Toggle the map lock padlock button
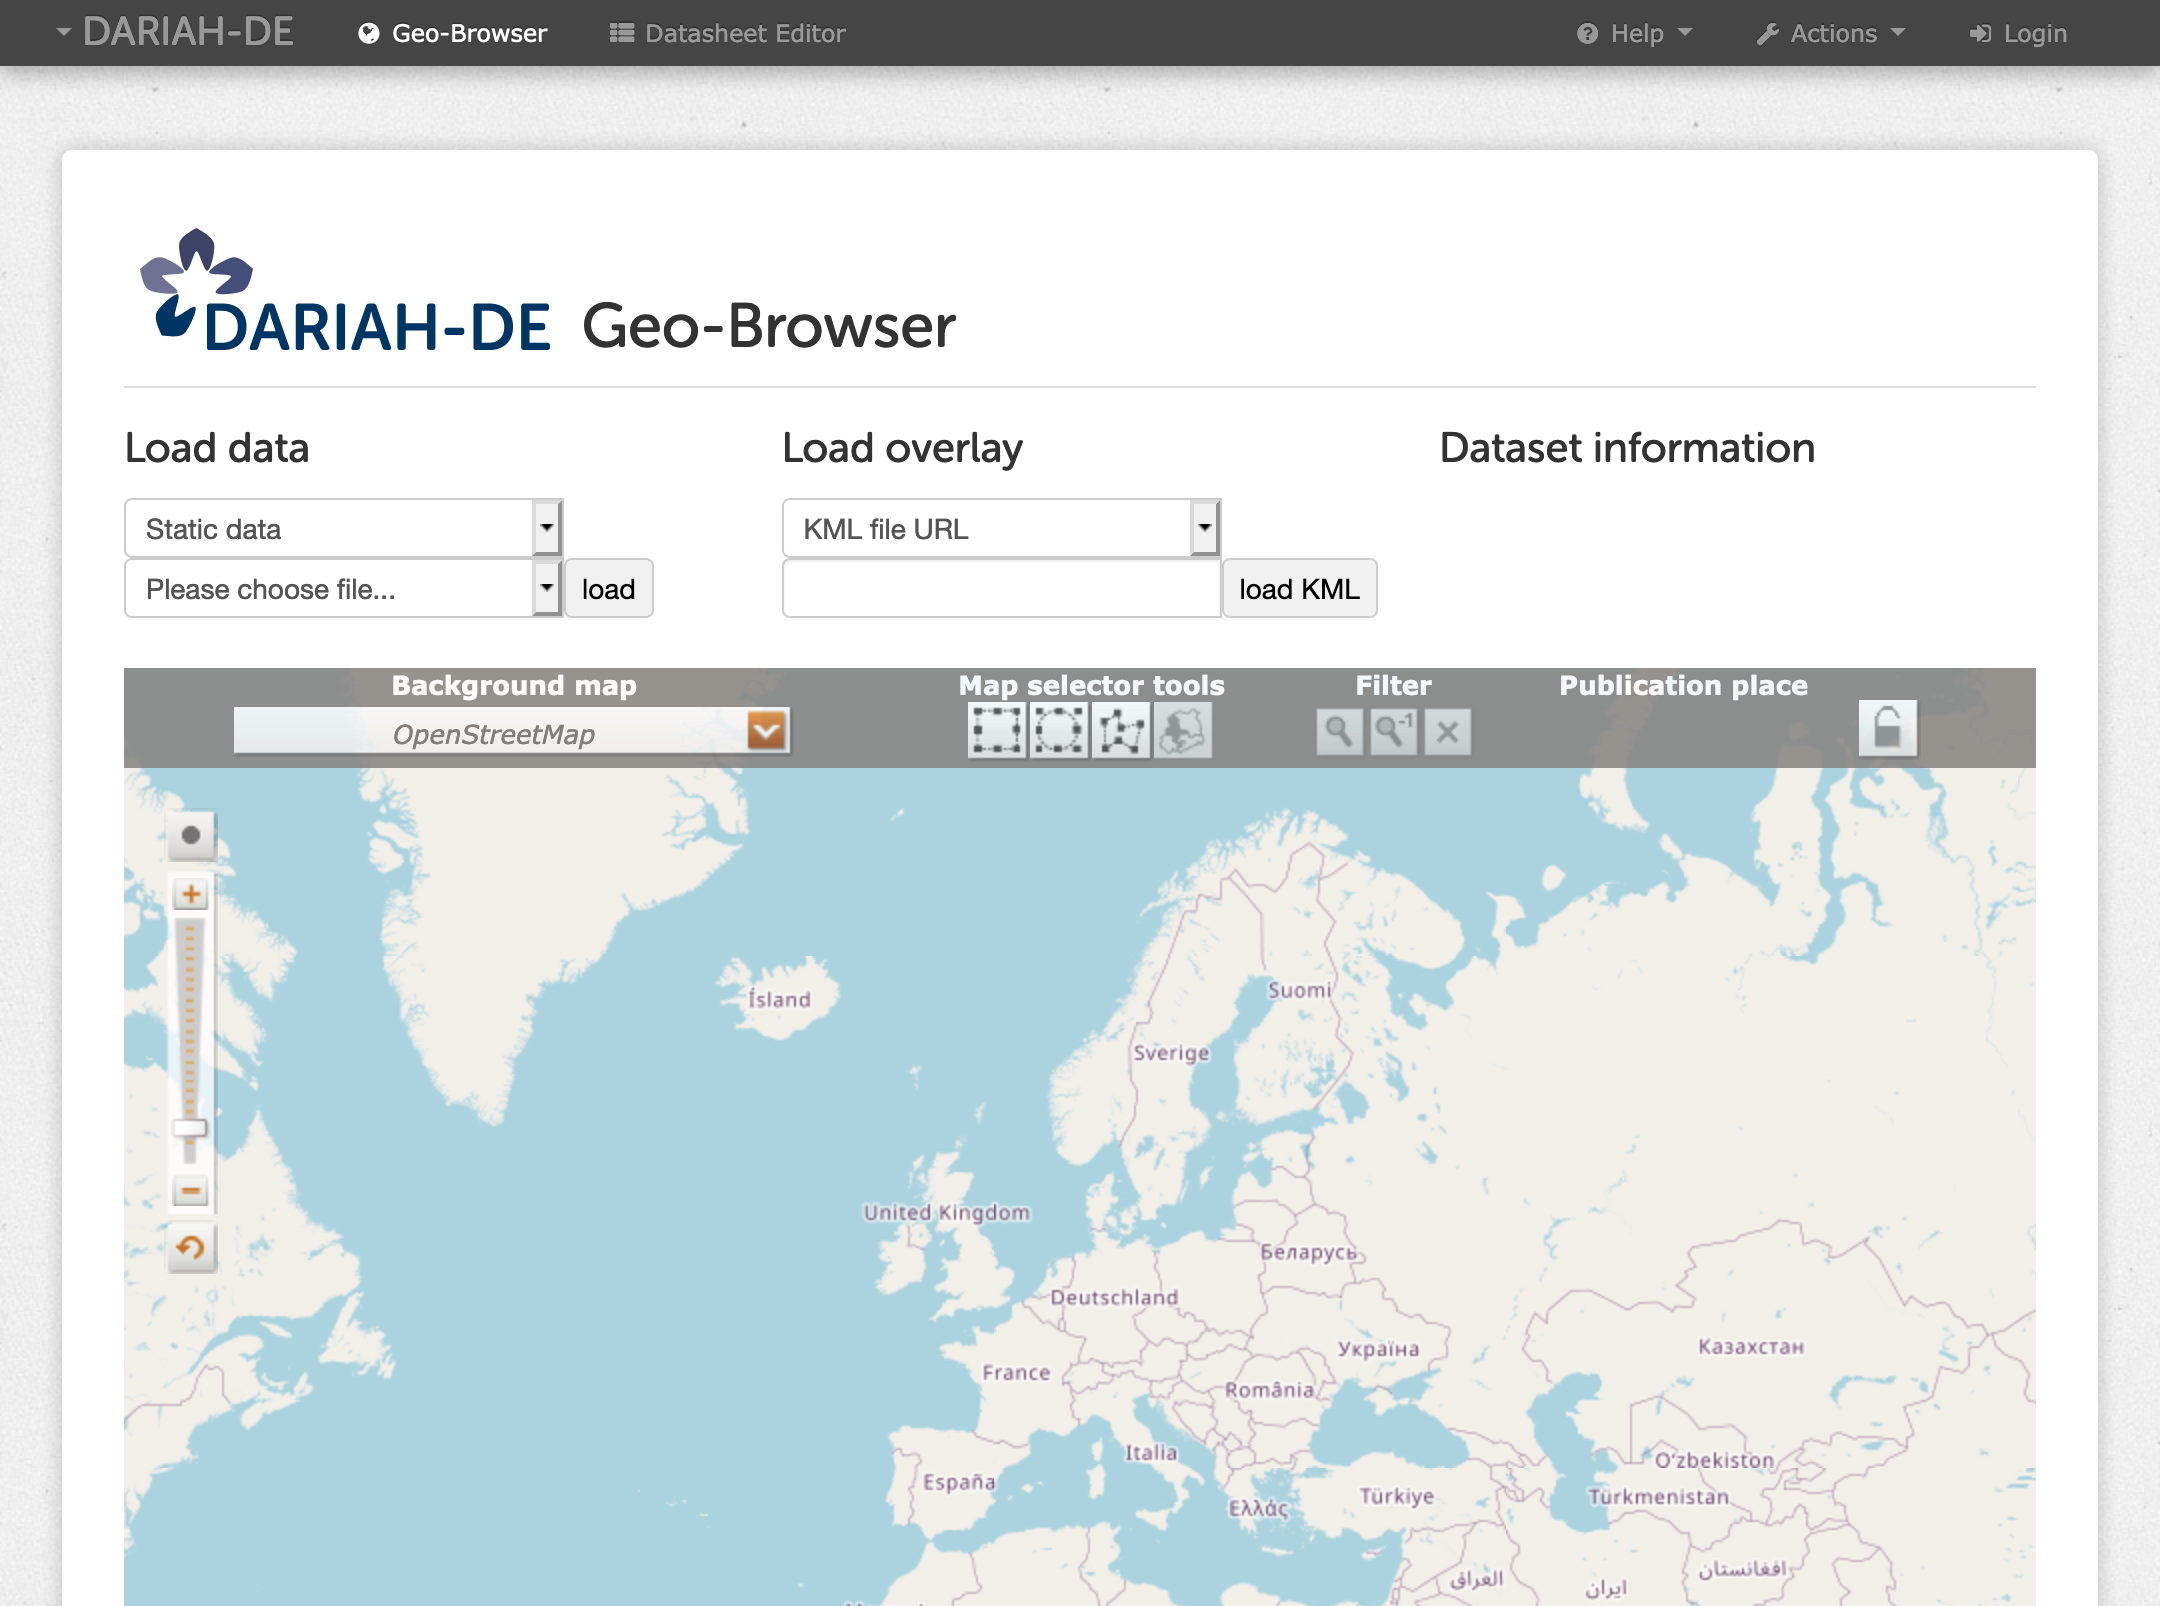Viewport: 2160px width, 1606px height. click(x=1887, y=728)
